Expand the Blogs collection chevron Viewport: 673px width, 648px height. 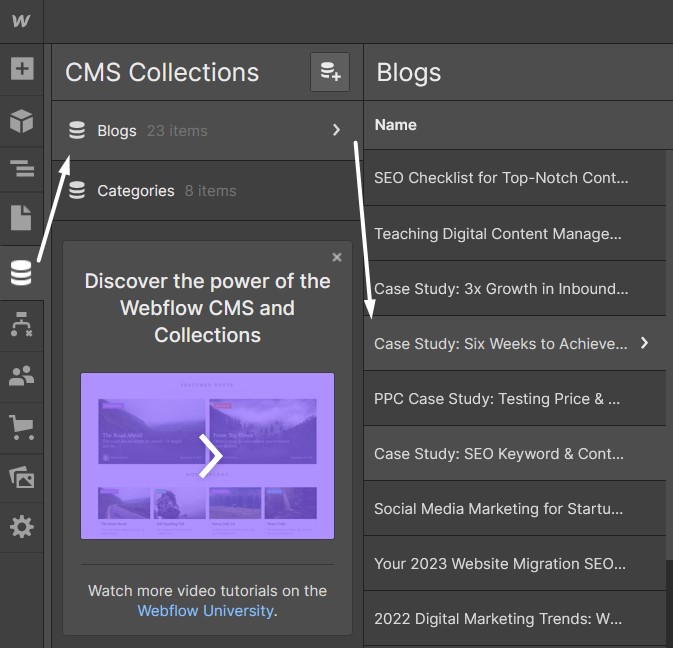click(x=336, y=130)
